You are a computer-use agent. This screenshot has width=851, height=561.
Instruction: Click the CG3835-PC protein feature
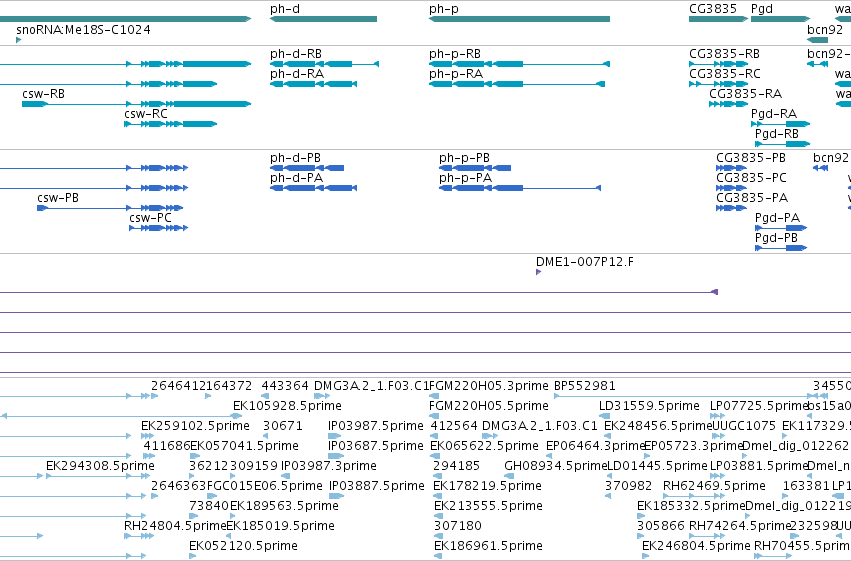click(x=732, y=188)
